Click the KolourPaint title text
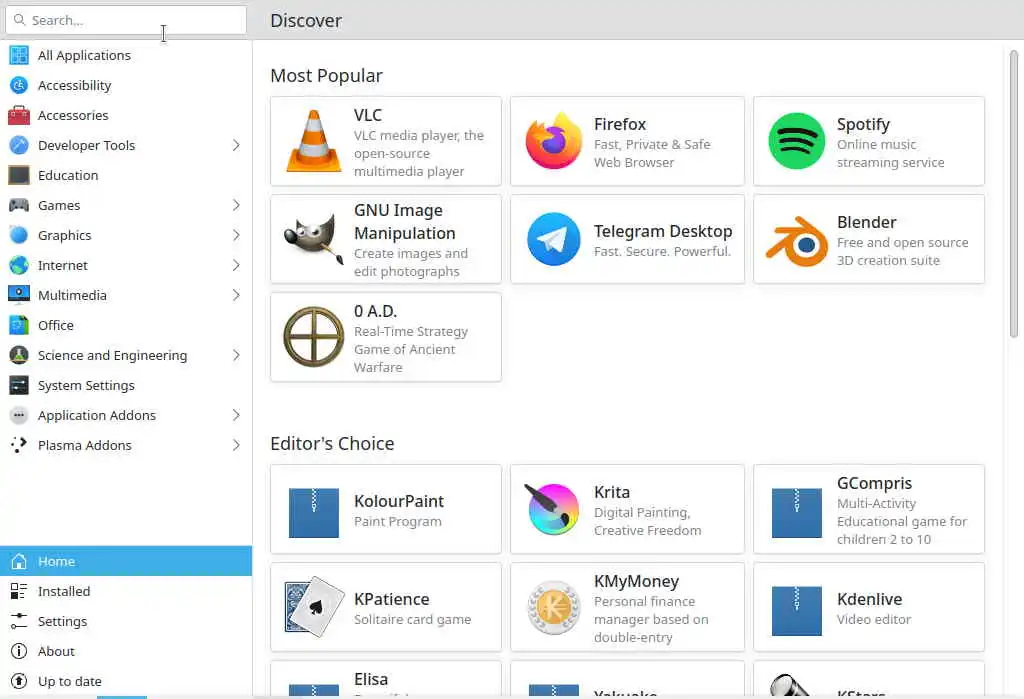1024x699 pixels. tap(399, 501)
